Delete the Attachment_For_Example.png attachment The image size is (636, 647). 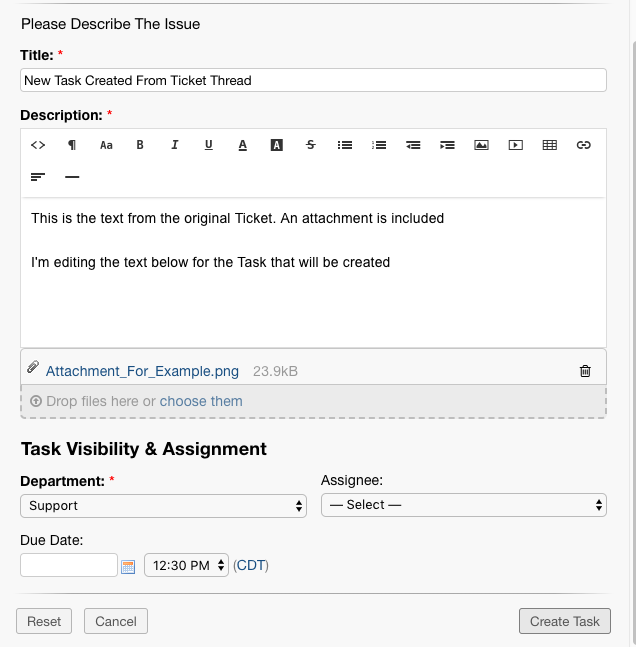coord(585,371)
